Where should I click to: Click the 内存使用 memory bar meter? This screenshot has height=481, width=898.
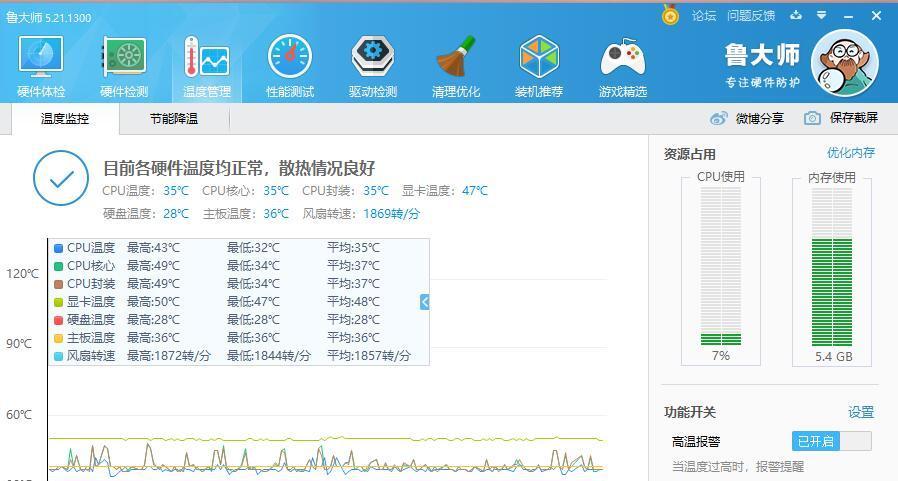(x=832, y=266)
